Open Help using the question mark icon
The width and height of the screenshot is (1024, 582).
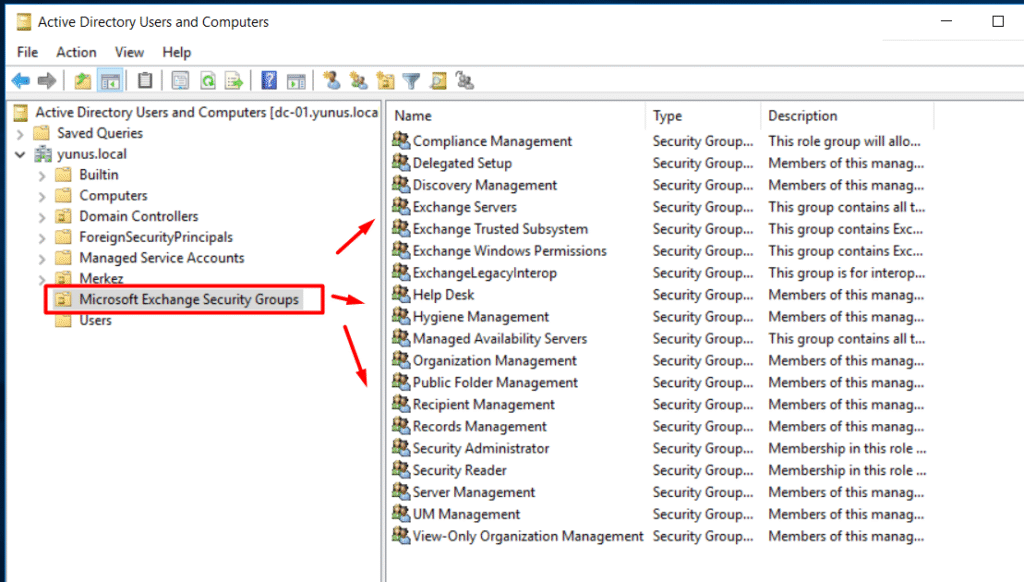(x=269, y=81)
